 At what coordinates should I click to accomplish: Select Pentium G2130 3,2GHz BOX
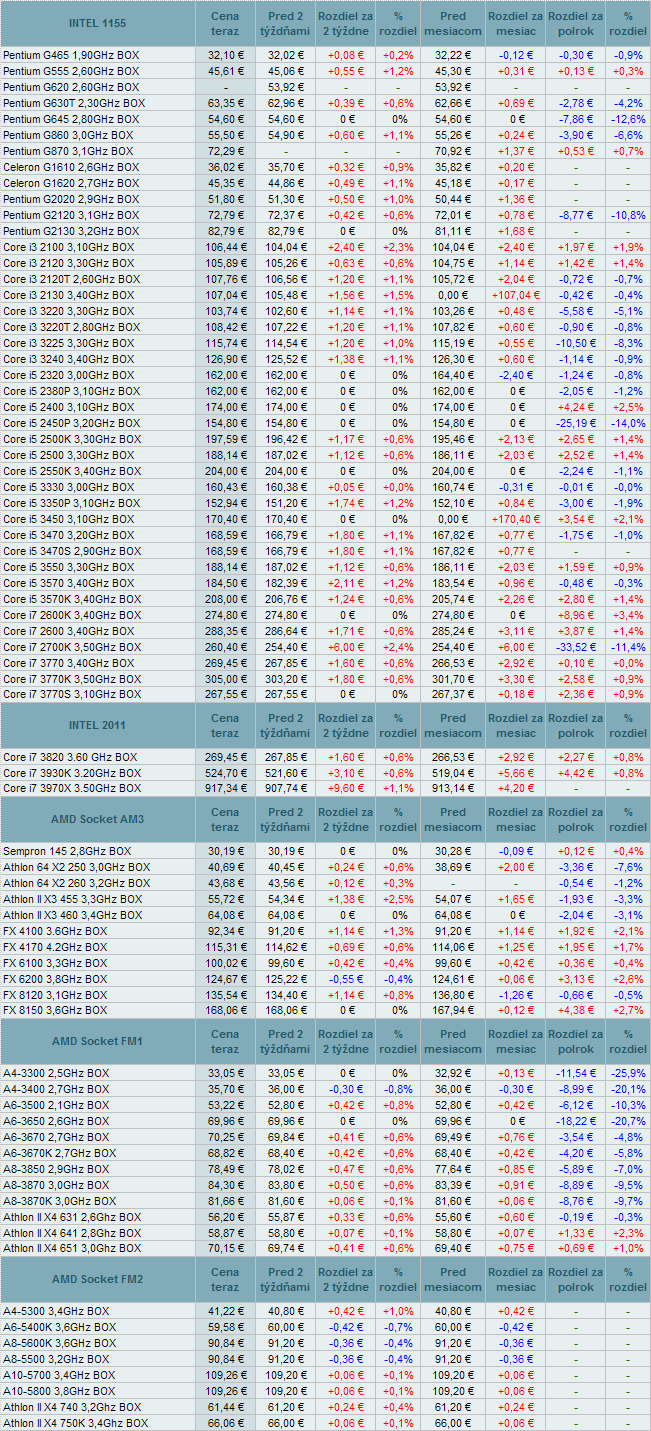(72, 230)
